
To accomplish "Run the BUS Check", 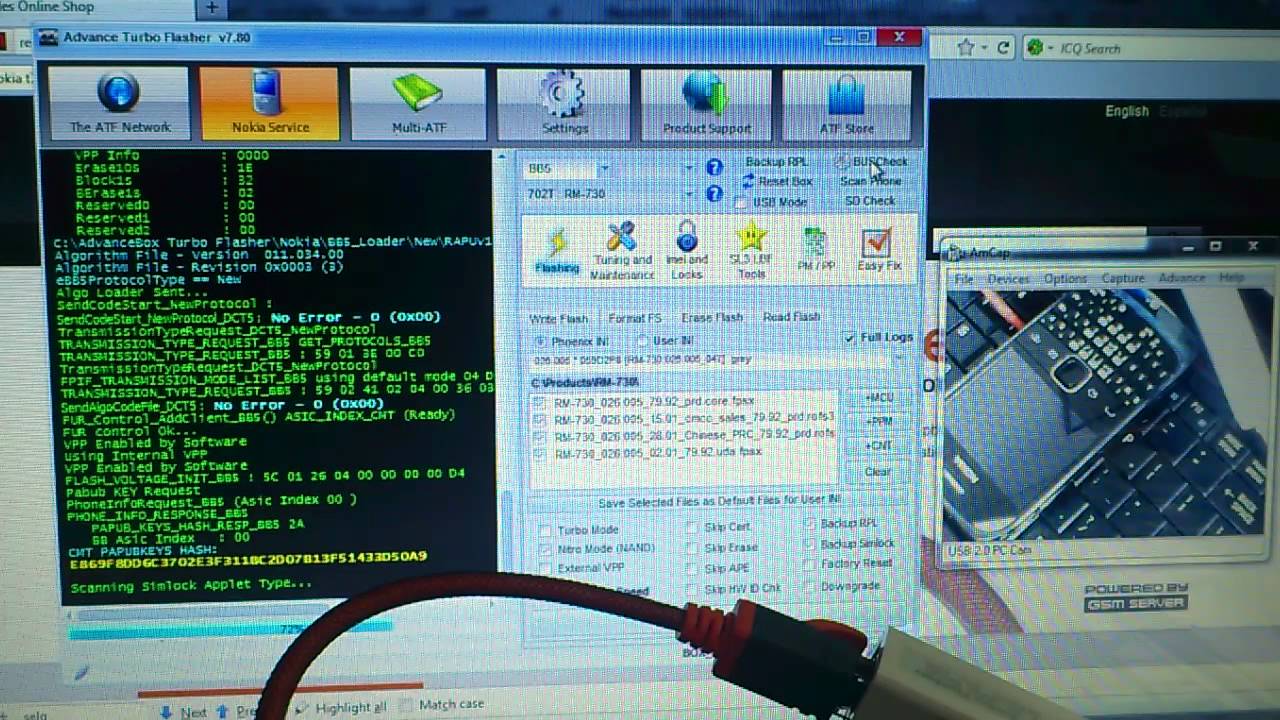I will [x=872, y=161].
